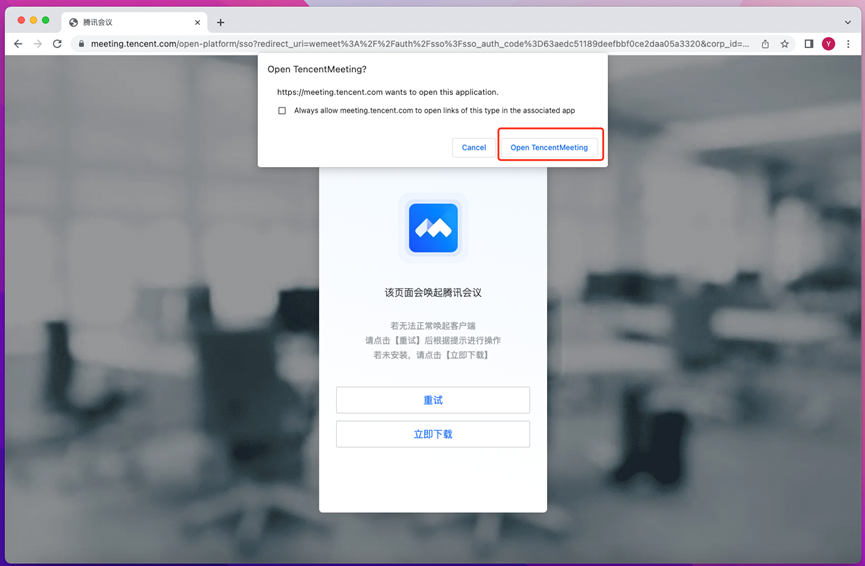The height and width of the screenshot is (566, 865).
Task: Bookmark this tab with star icon
Action: click(x=784, y=44)
